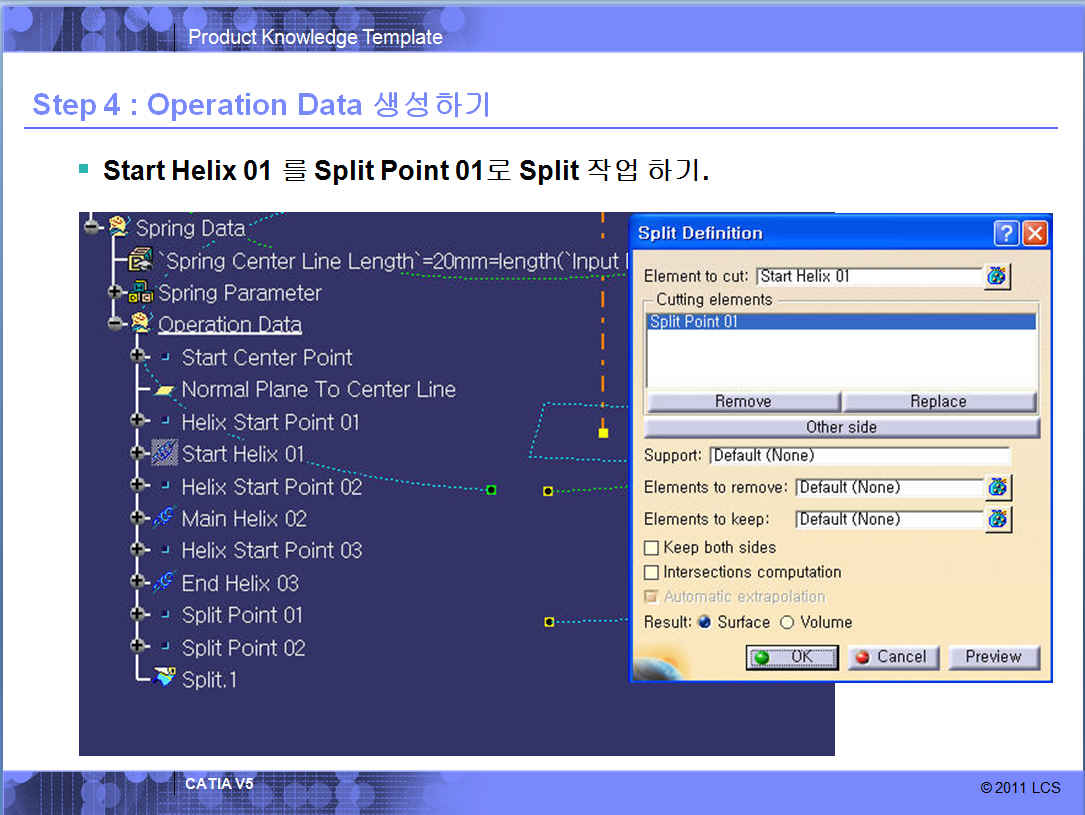
Task: Click the End Helix 03 helix icon
Action: (x=164, y=582)
